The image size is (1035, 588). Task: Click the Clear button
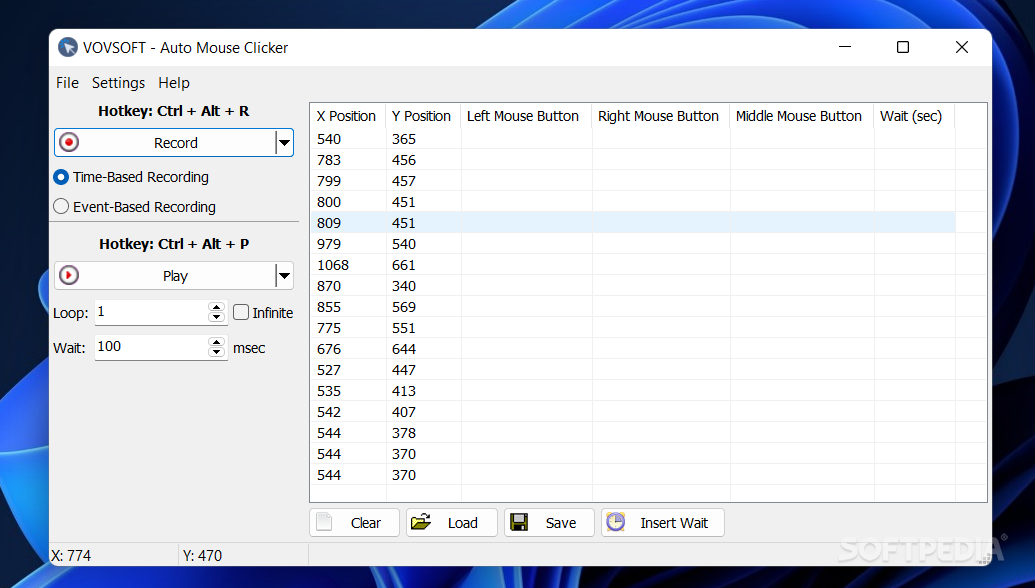(354, 523)
